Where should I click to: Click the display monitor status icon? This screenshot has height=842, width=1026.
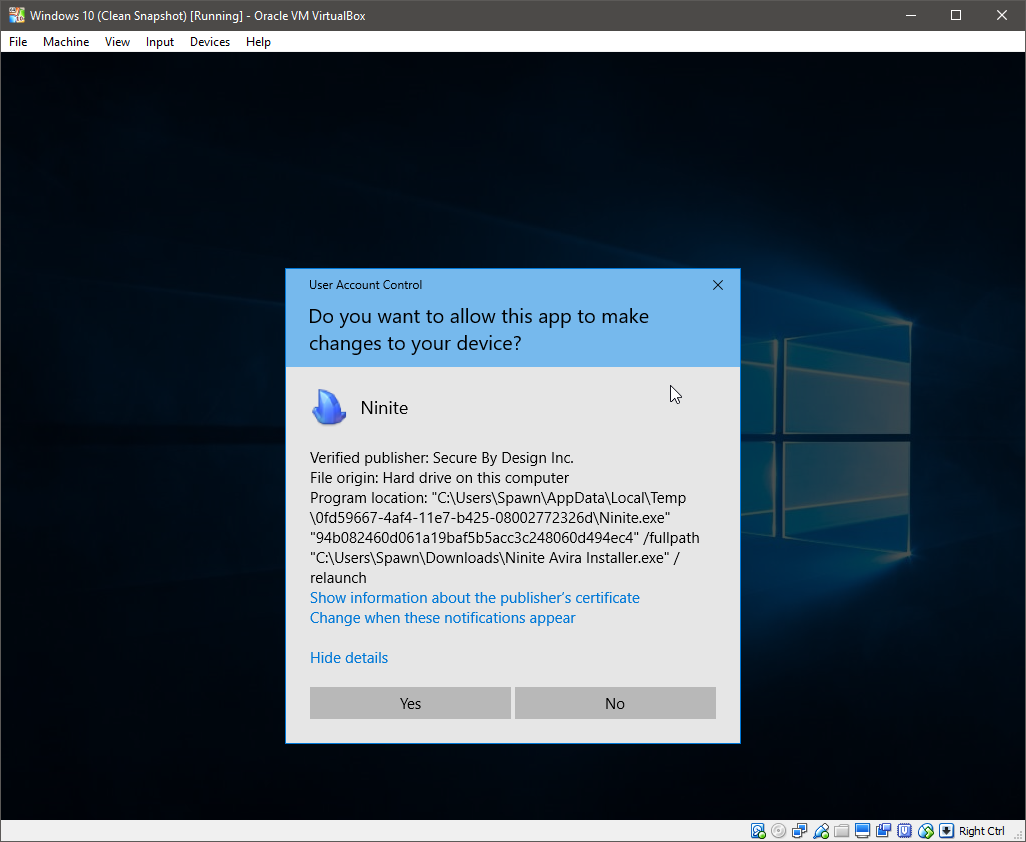[x=862, y=831]
